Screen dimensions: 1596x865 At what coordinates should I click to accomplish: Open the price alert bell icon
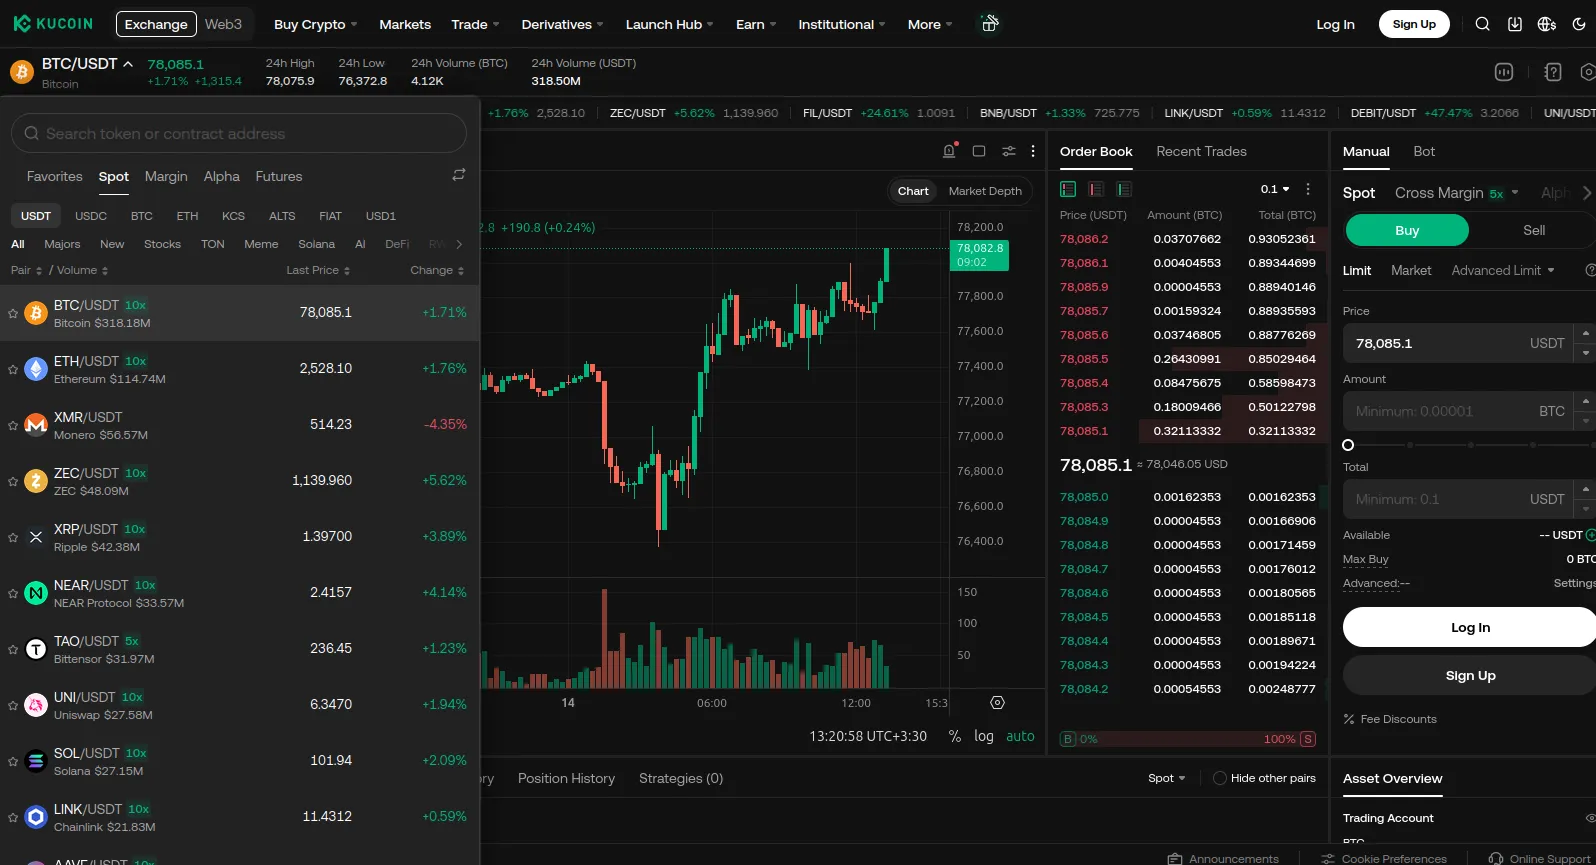coord(949,151)
